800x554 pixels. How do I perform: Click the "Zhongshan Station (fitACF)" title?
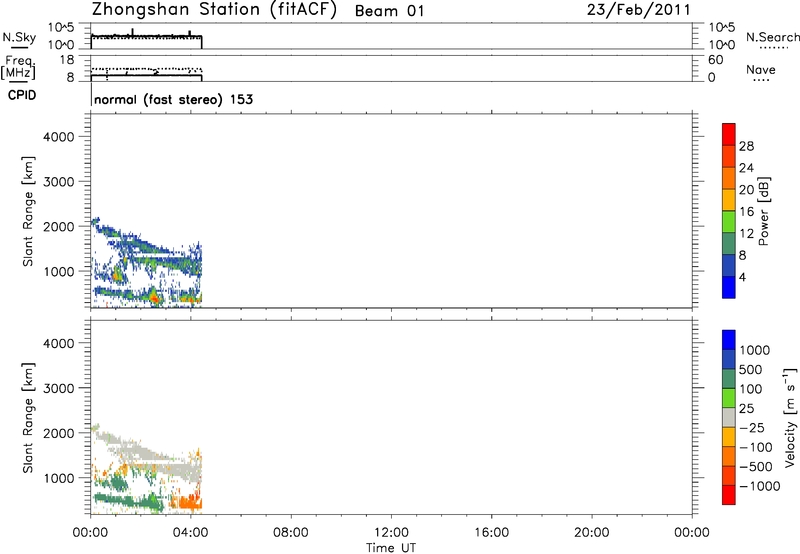214,10
